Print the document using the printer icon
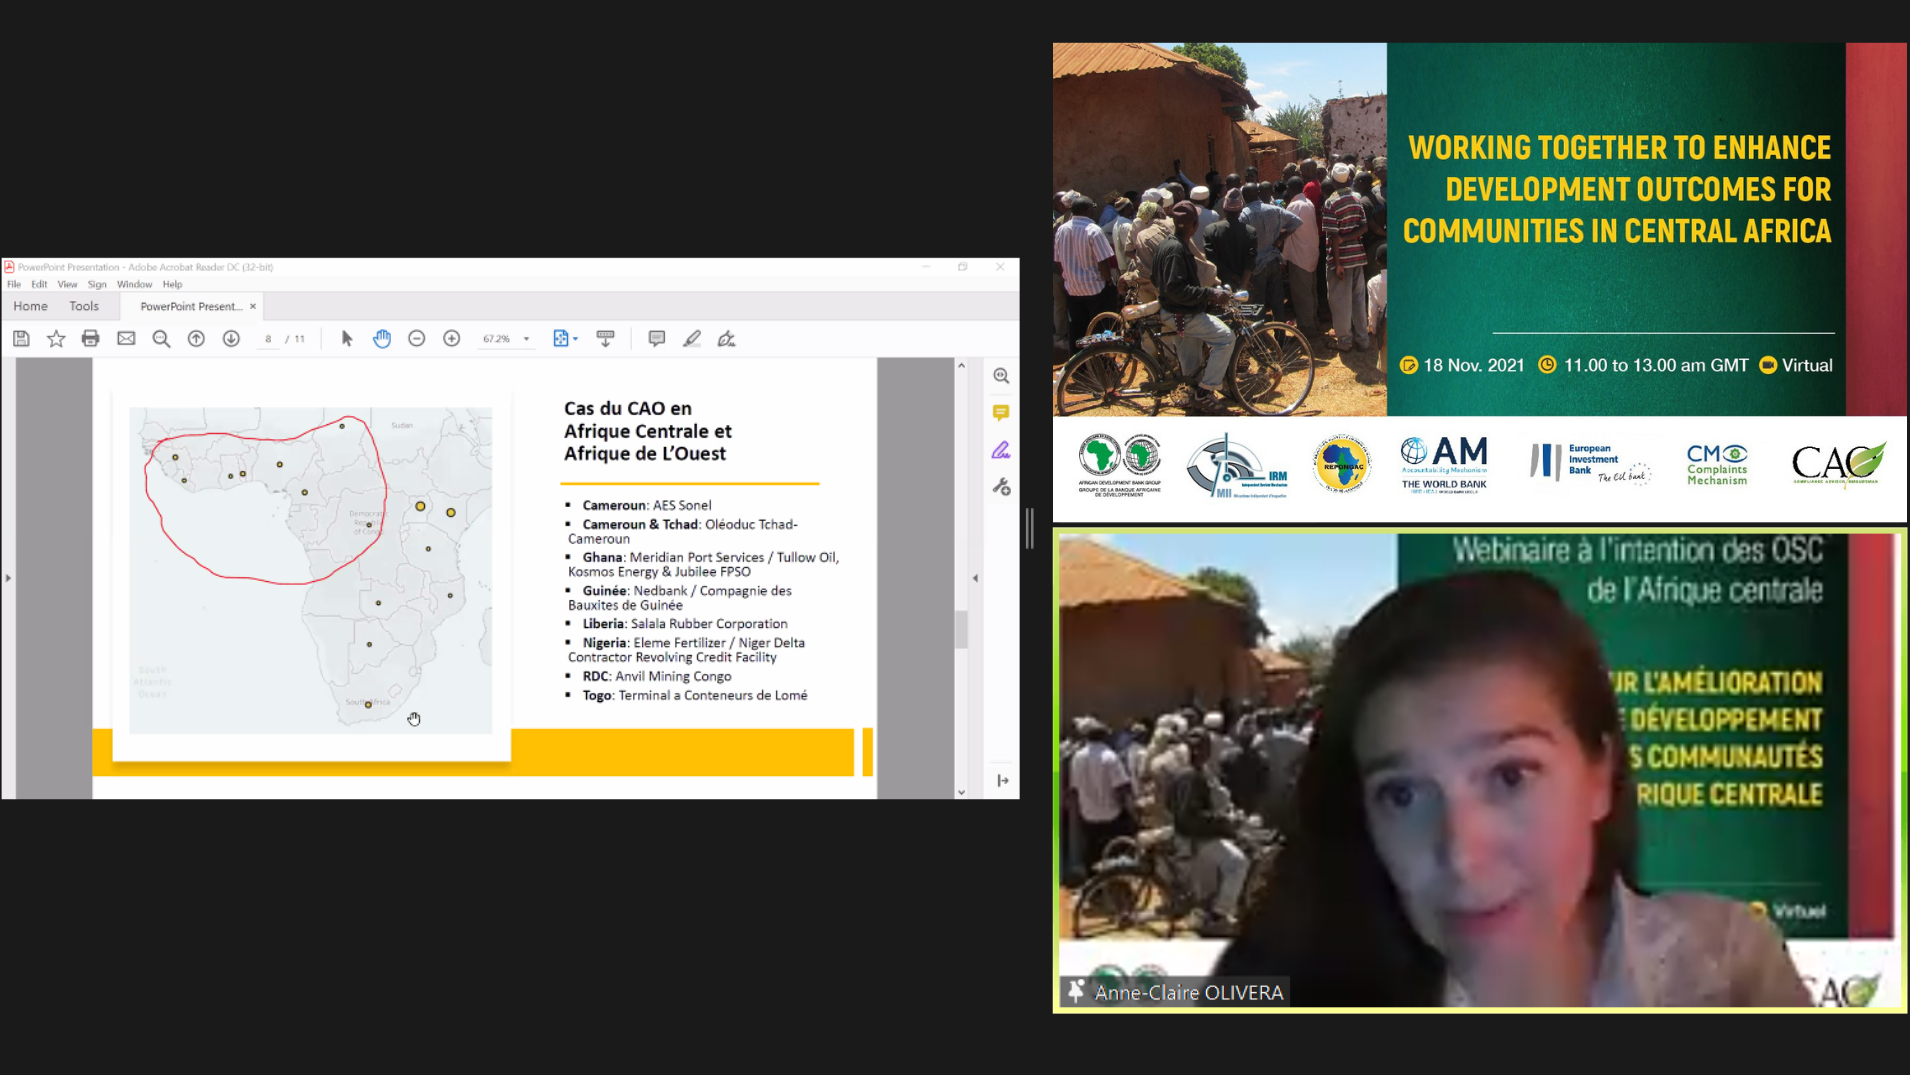Screen dimensions: 1913x1075 pyautogui.click(x=91, y=339)
